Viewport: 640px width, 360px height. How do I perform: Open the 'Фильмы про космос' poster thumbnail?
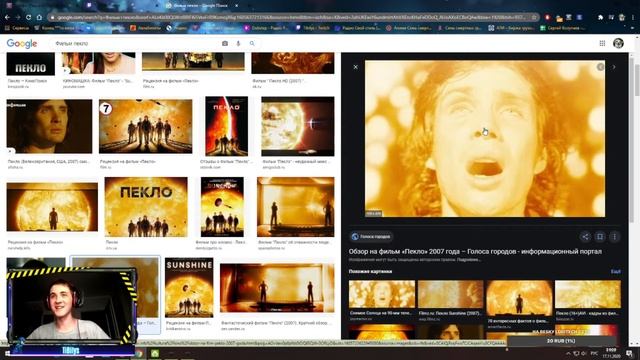tap(222, 207)
